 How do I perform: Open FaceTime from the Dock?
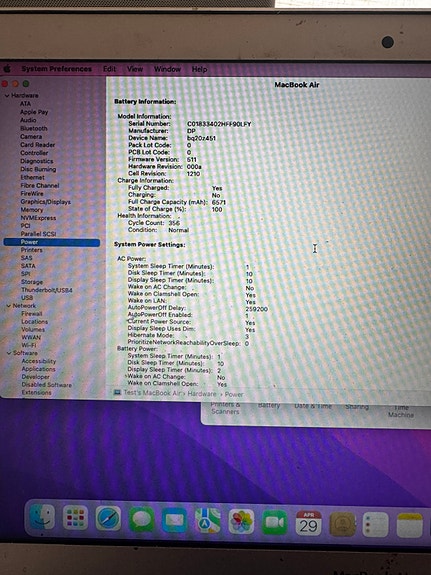pyautogui.click(x=274, y=522)
